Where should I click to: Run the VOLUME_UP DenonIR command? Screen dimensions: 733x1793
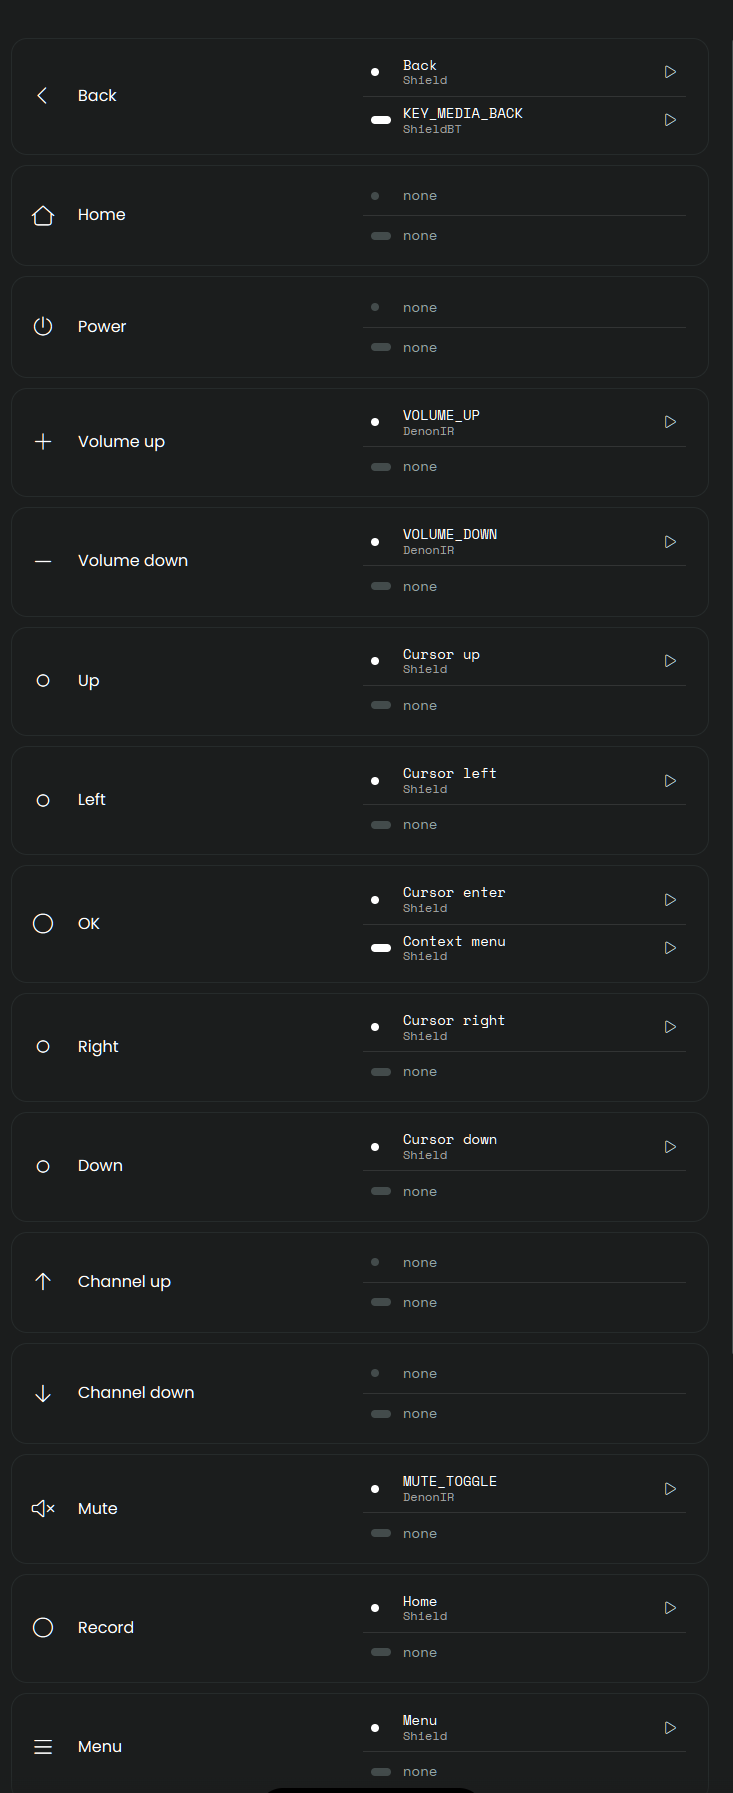[x=670, y=422]
